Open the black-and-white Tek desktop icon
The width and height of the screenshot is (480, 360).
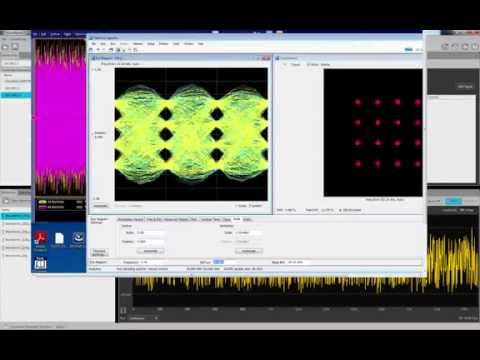click(x=41, y=264)
